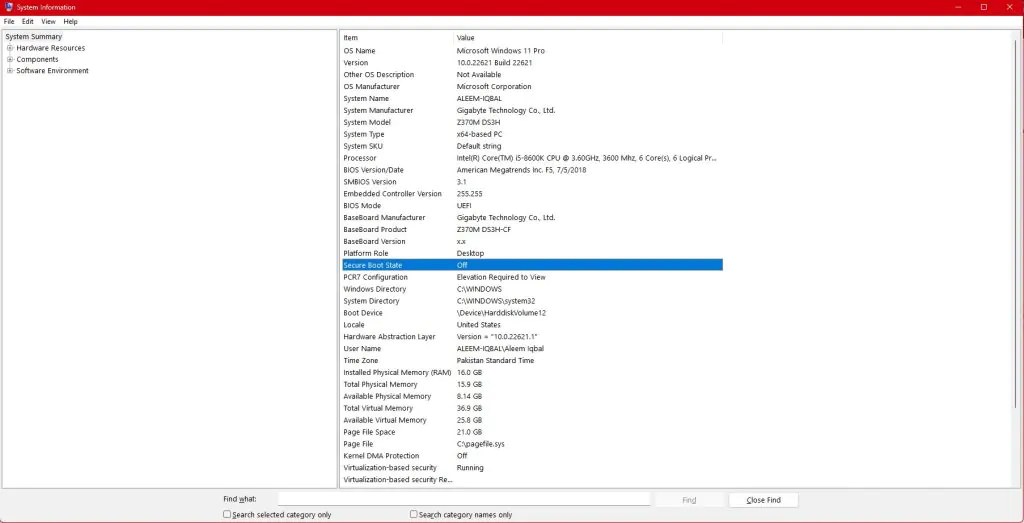Screen dimensions: 1024x523
Task: Select the BaseBoard Product row
Action: pyautogui.click(x=532, y=229)
